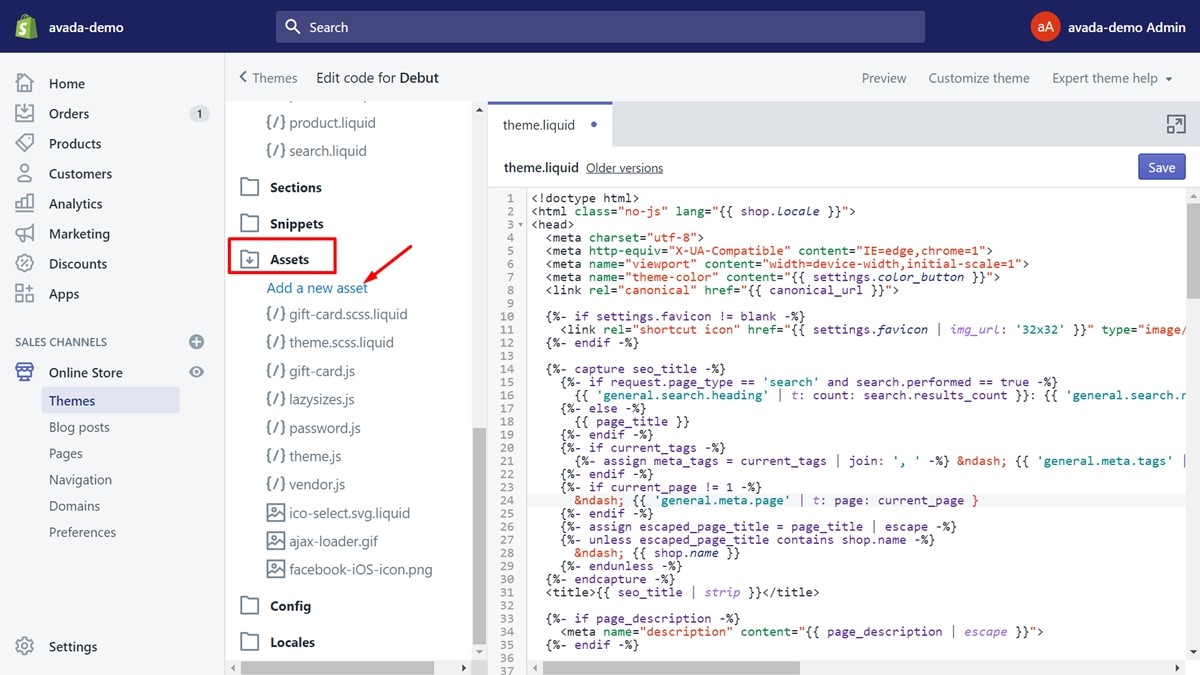This screenshot has height=675, width=1200.
Task: Click the ajax-loader.gif image icon
Action: [275, 541]
